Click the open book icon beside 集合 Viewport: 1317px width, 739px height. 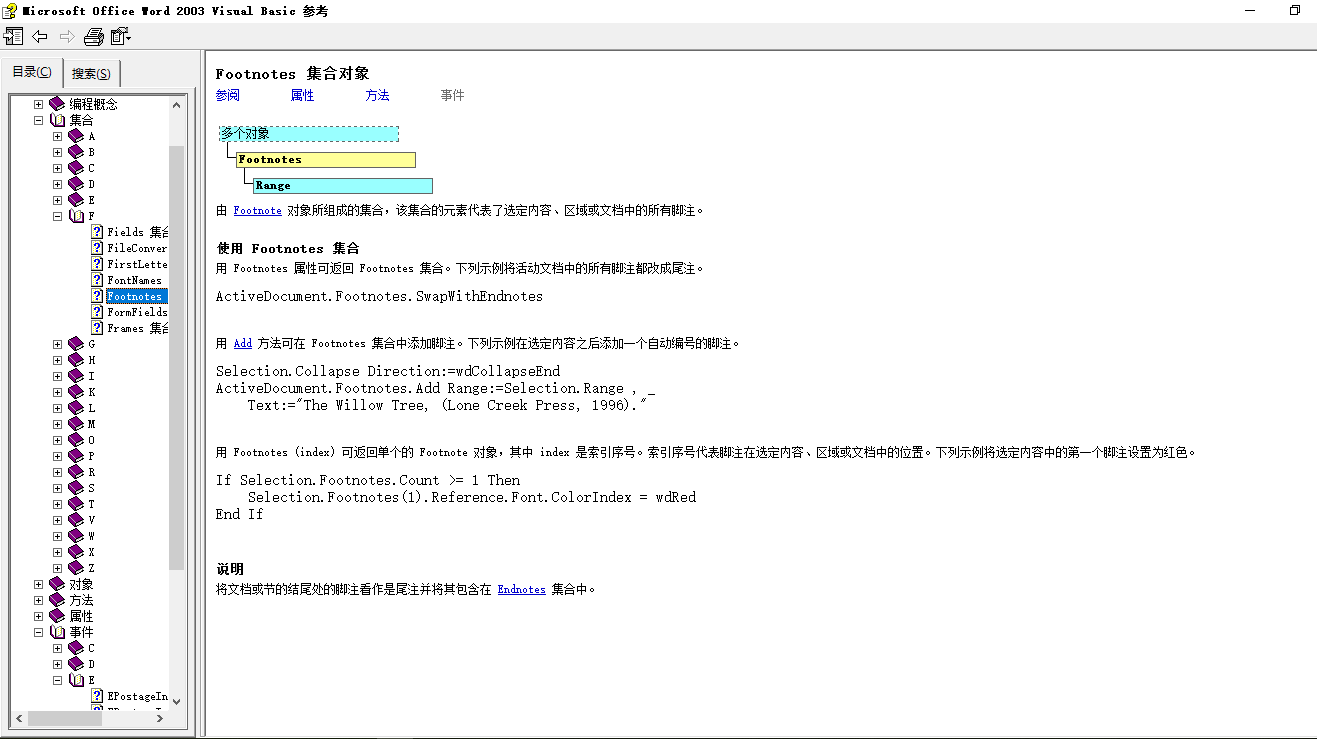point(56,119)
